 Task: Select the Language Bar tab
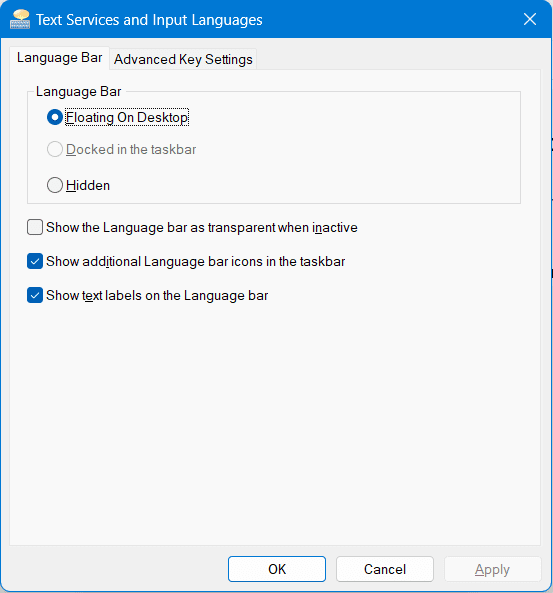pos(59,58)
